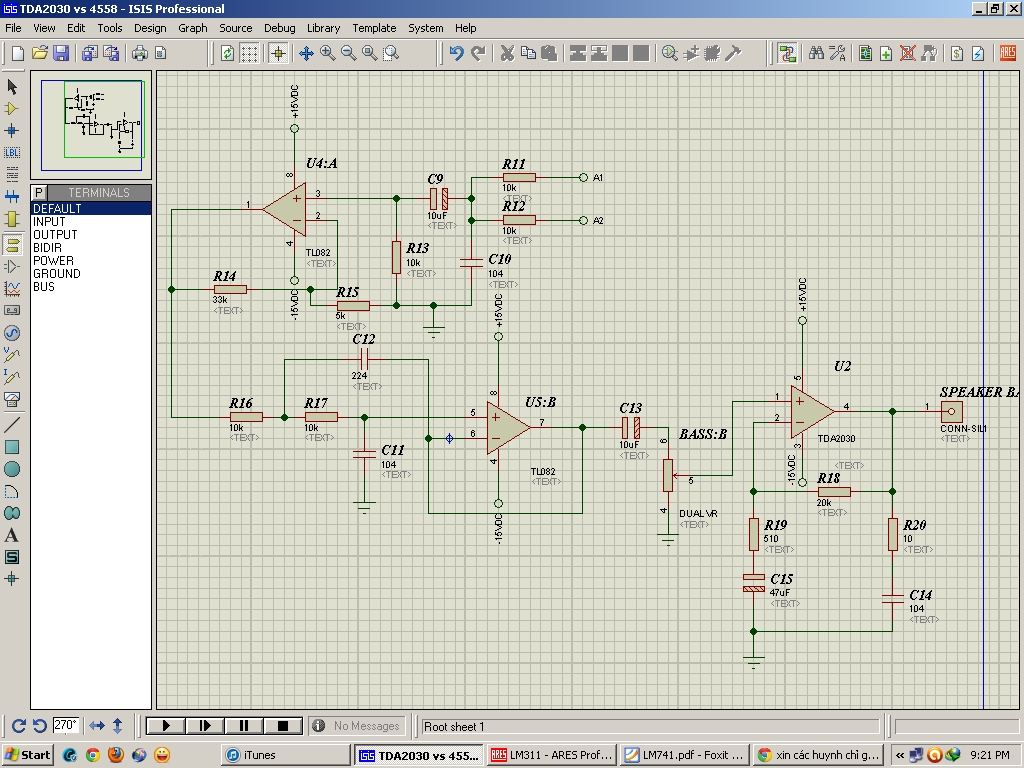Open the decompose hammer tool
Viewport: 1024px width, 768px height.
pyautogui.click(x=733, y=53)
